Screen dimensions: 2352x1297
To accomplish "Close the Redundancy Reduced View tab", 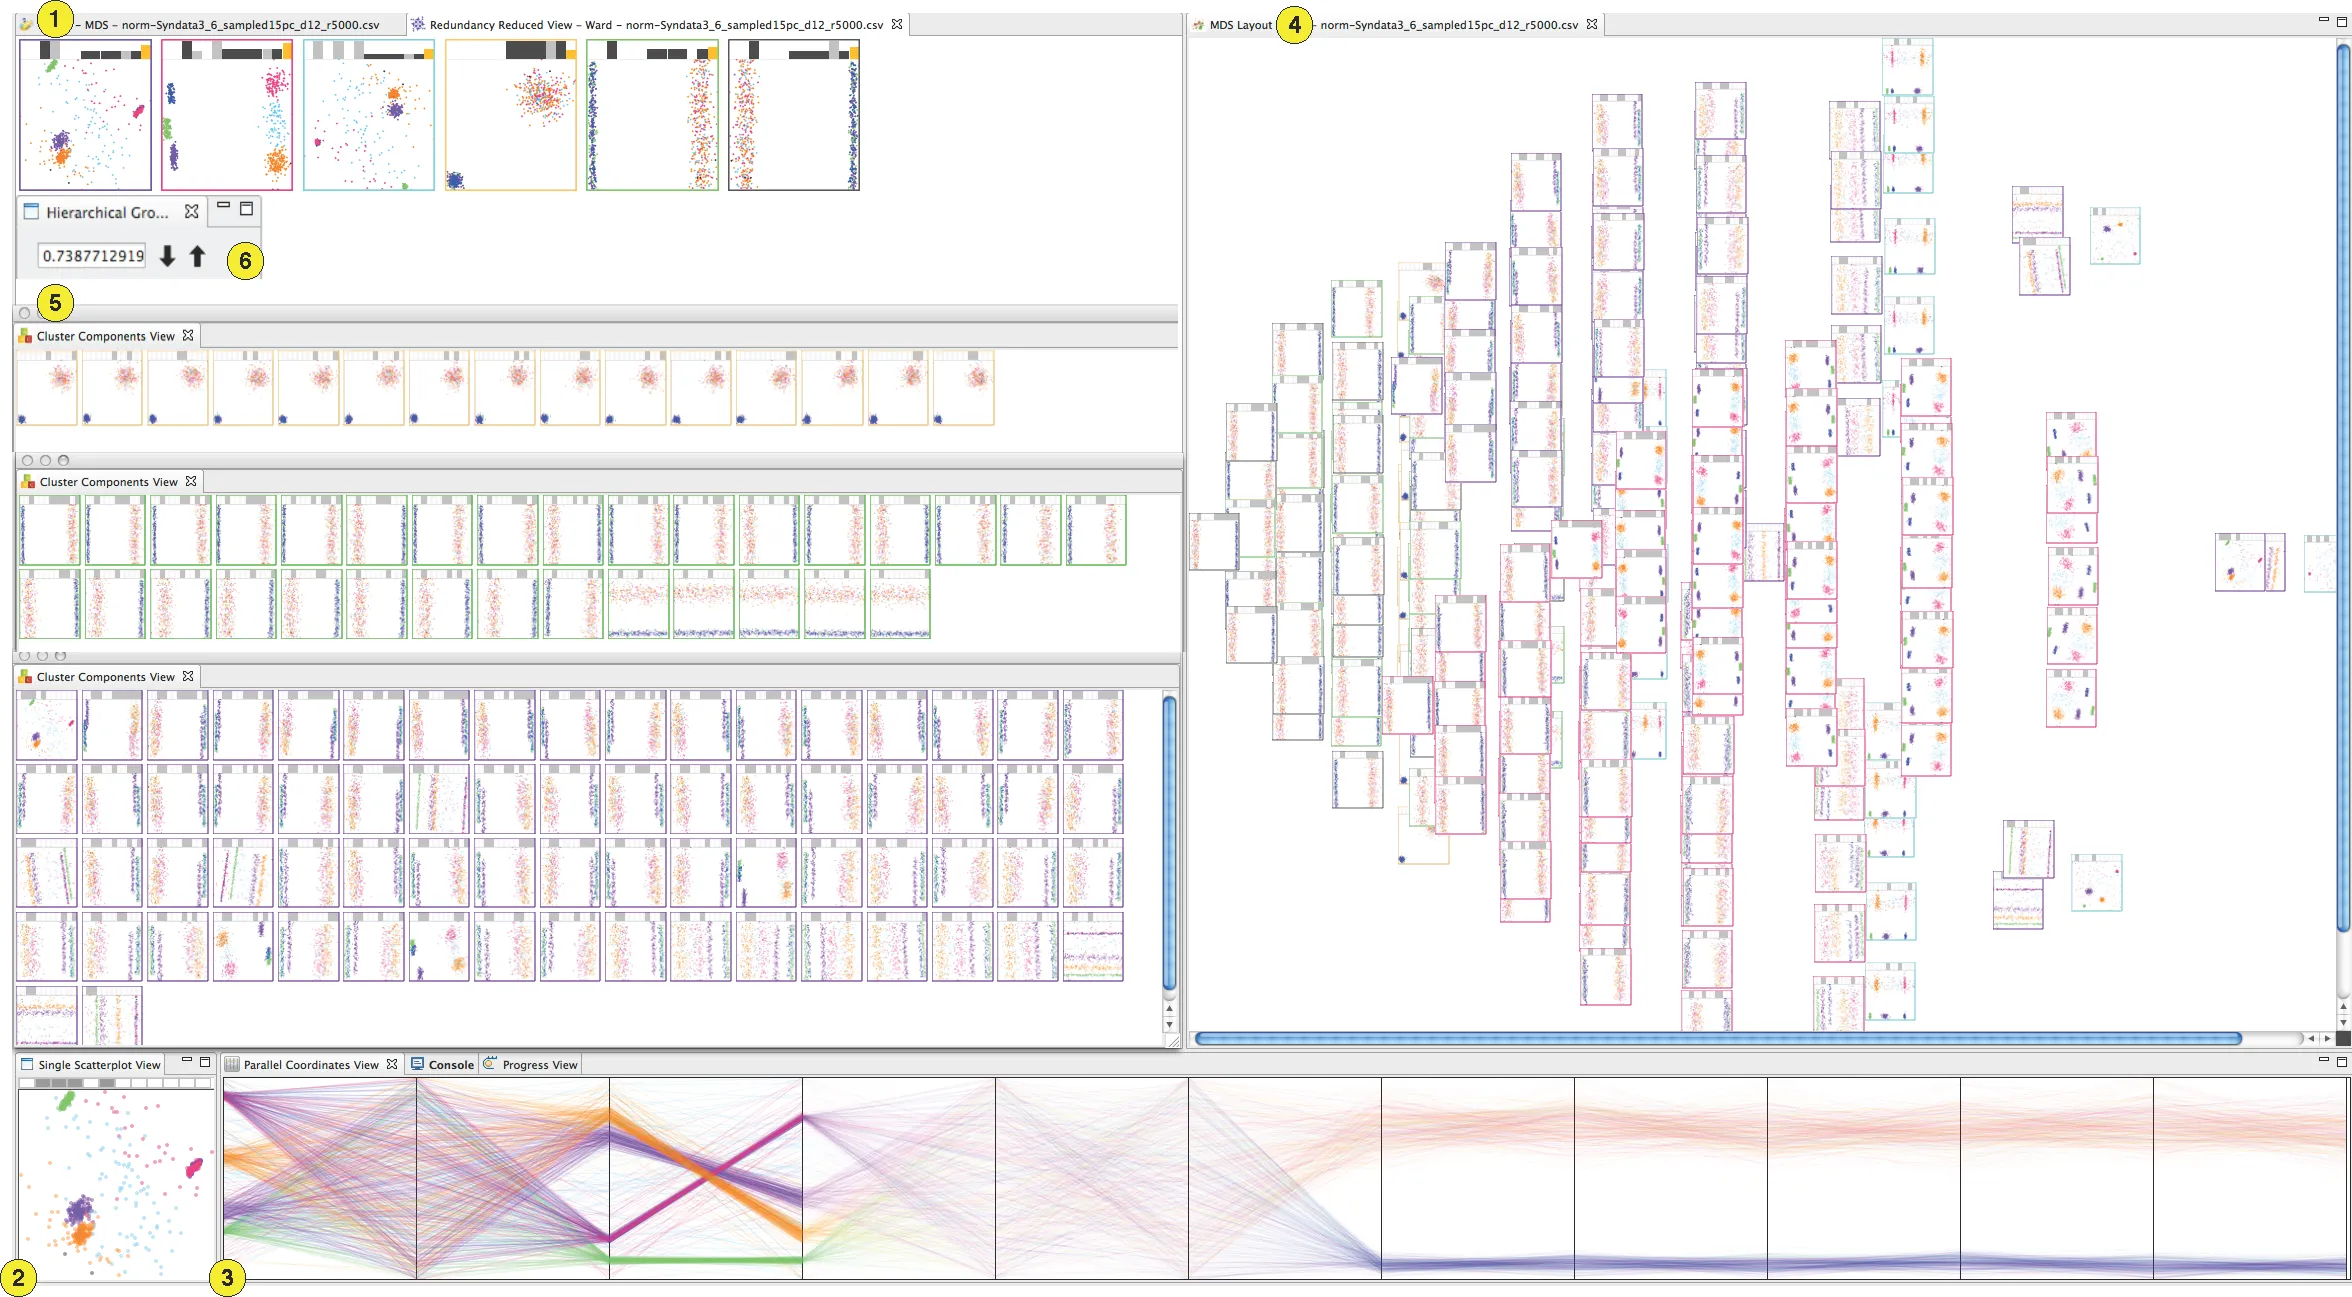I will (x=897, y=24).
